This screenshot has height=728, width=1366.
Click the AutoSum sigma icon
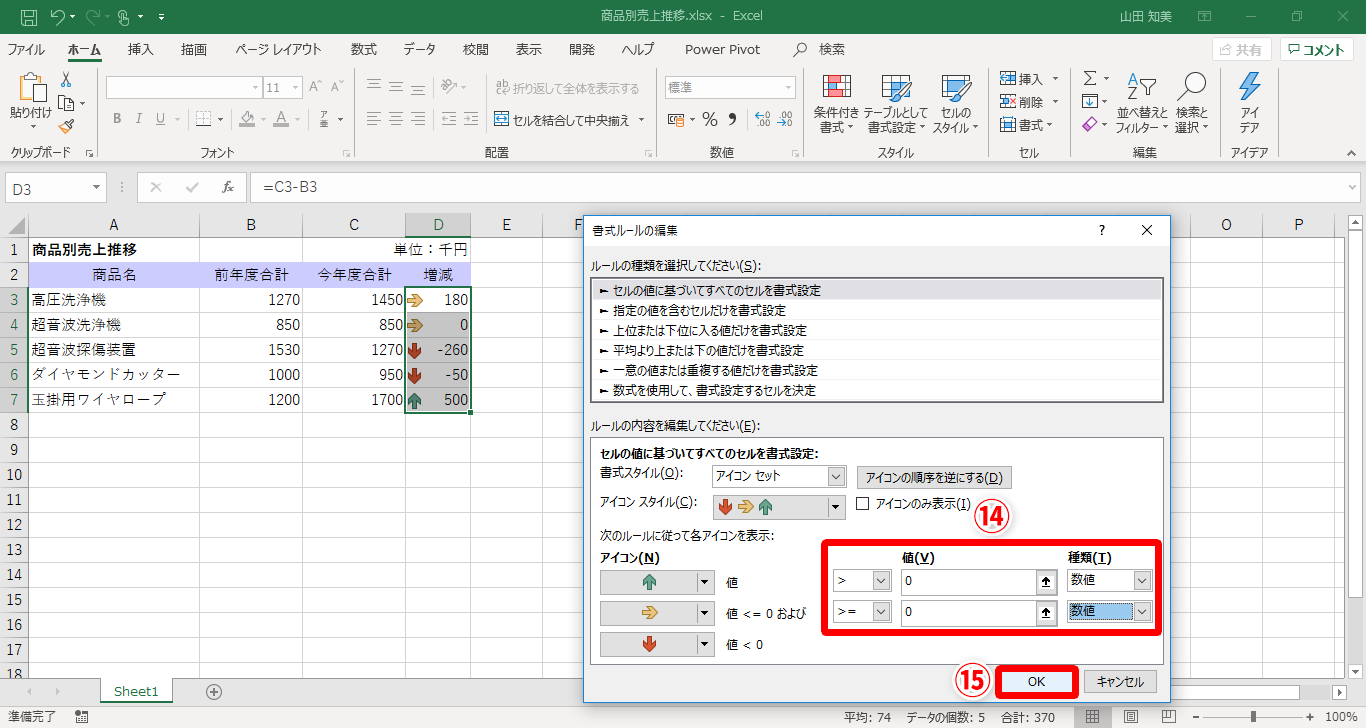(1090, 79)
